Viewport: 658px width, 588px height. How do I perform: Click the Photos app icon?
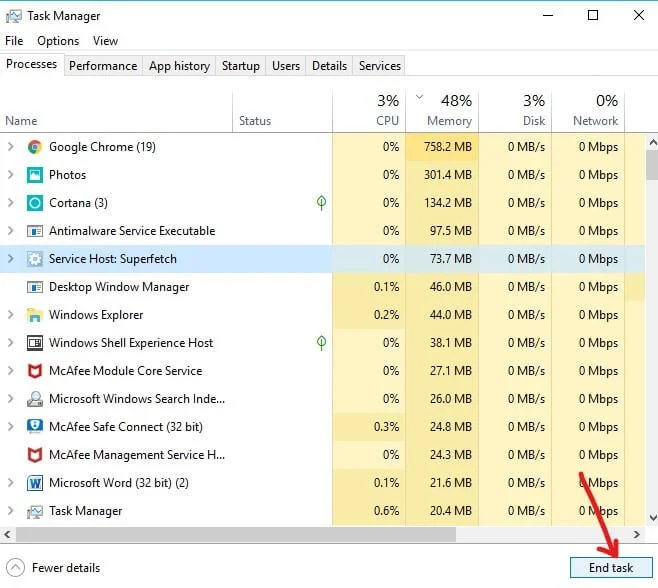click(x=35, y=175)
